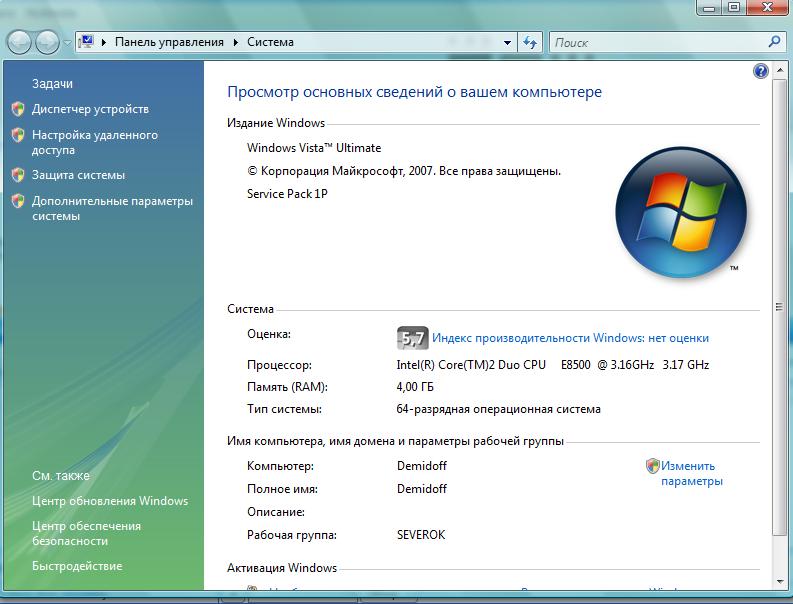
Task: Click the 5,7 performance score badge
Action: point(412,338)
